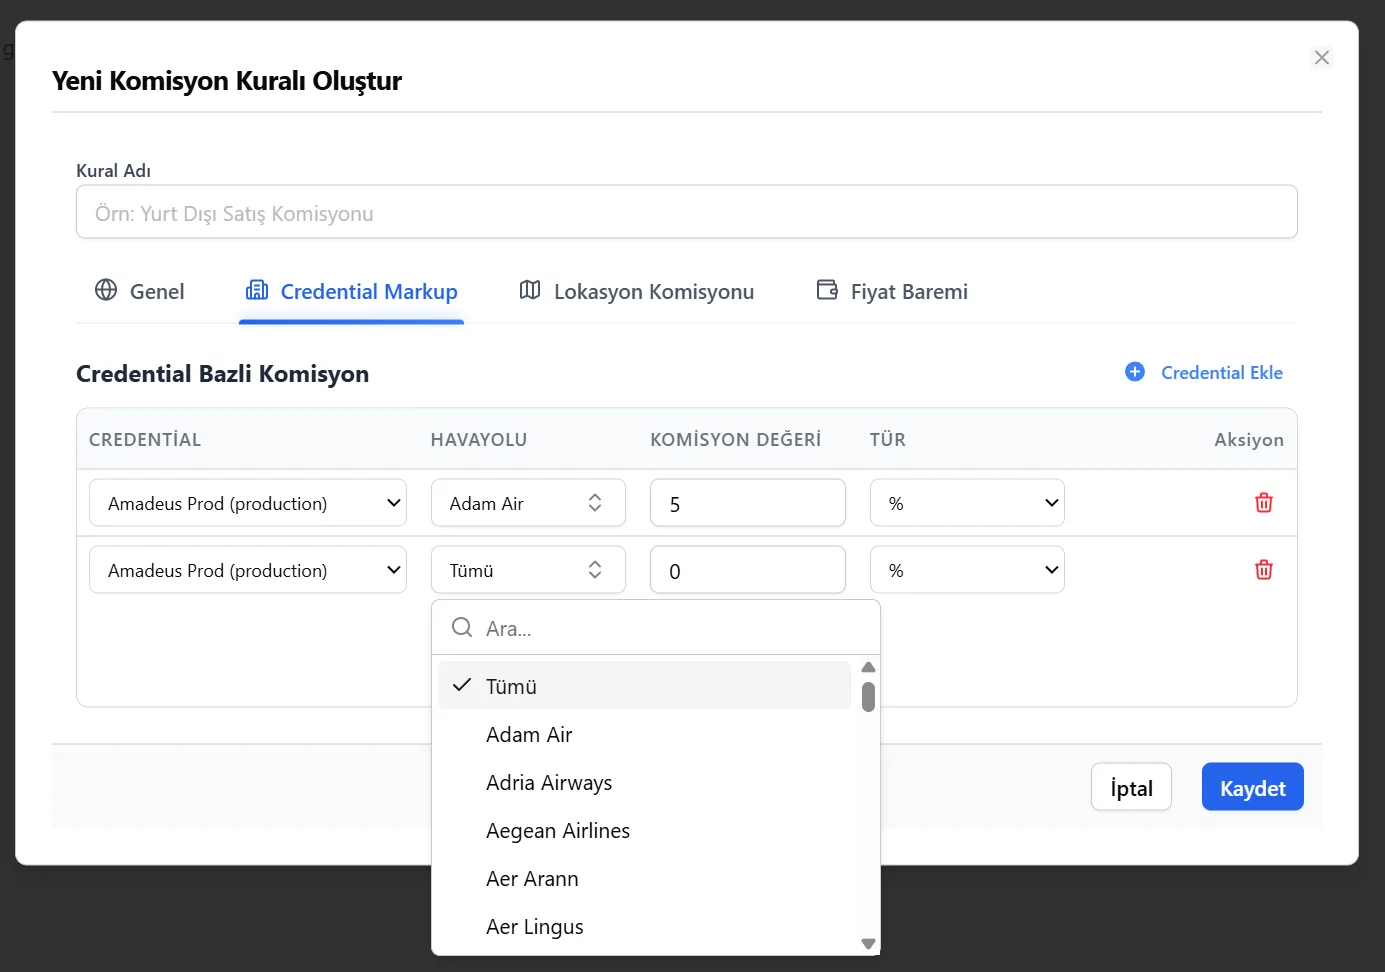Click the map icon for Lokasyon Komisyonu
This screenshot has width=1385, height=972.
coord(530,290)
